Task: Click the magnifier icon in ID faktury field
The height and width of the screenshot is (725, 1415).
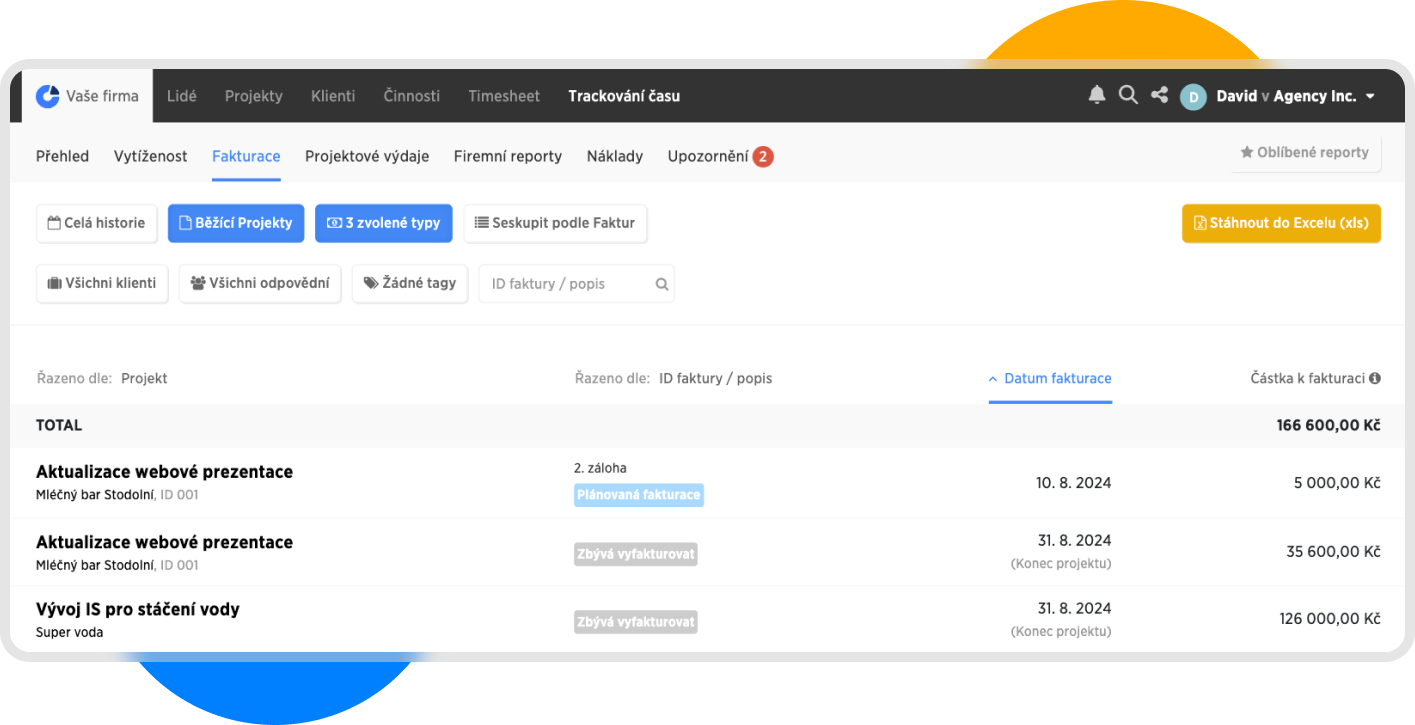Action: [x=661, y=284]
